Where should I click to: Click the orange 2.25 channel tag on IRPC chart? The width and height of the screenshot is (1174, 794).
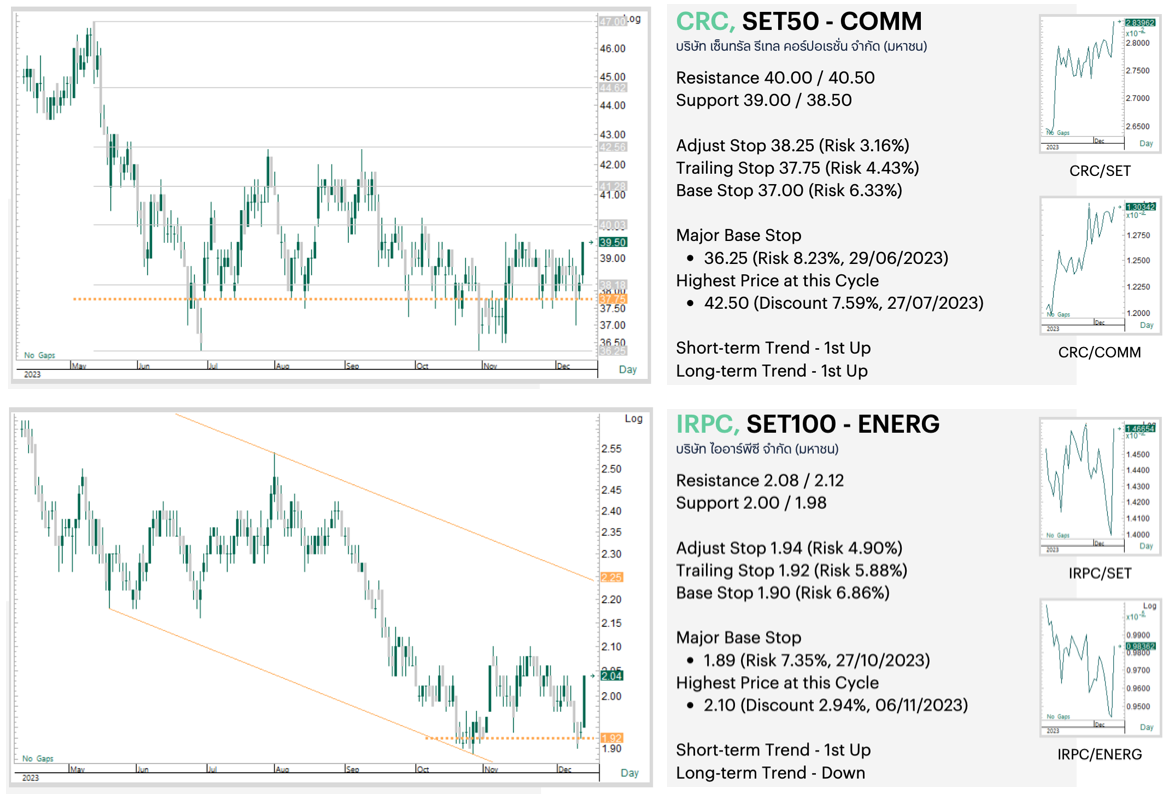coord(612,578)
